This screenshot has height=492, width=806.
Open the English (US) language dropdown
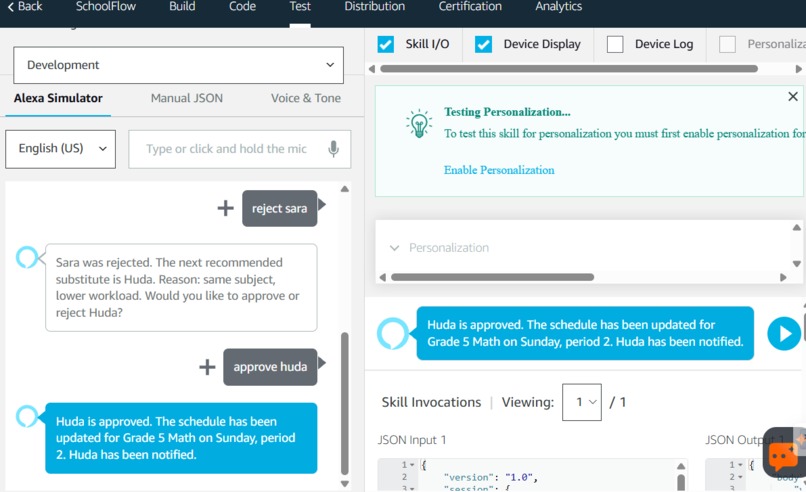click(60, 149)
